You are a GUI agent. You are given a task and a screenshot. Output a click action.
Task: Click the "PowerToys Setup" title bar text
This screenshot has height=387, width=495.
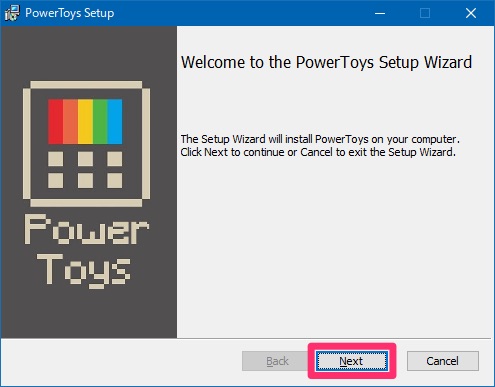pos(70,13)
